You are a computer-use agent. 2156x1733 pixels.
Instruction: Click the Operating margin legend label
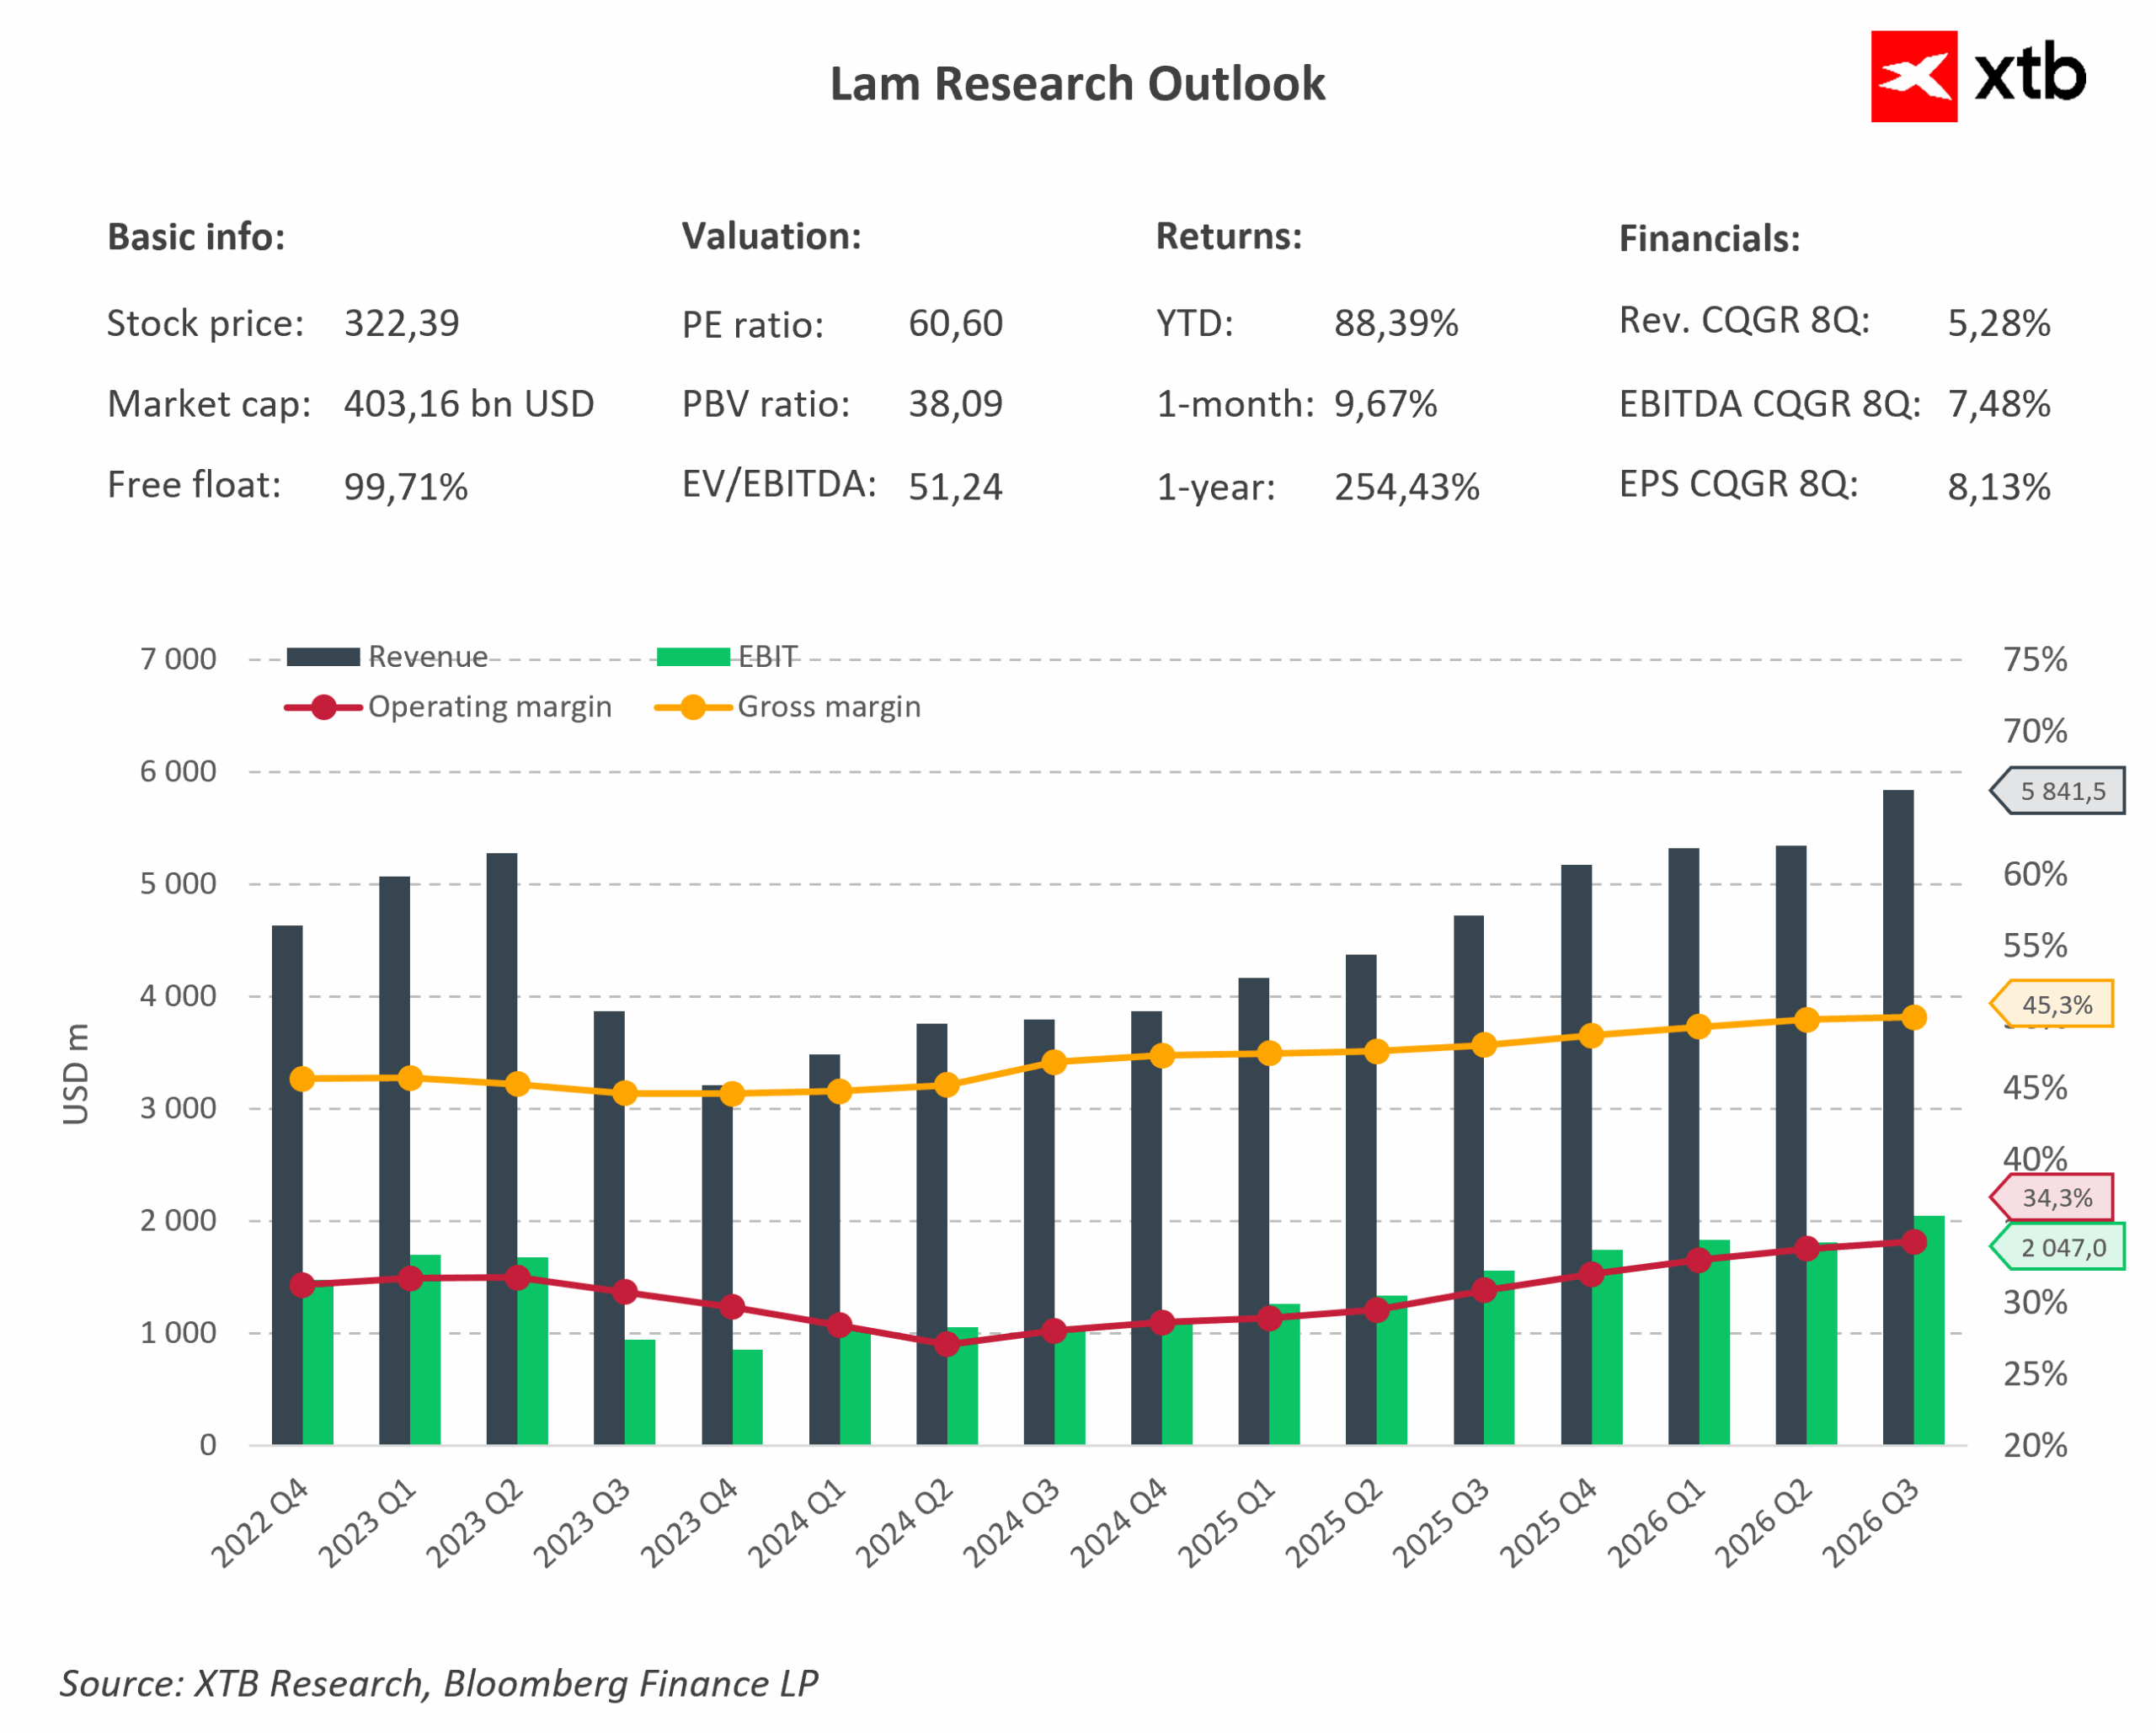tap(489, 707)
